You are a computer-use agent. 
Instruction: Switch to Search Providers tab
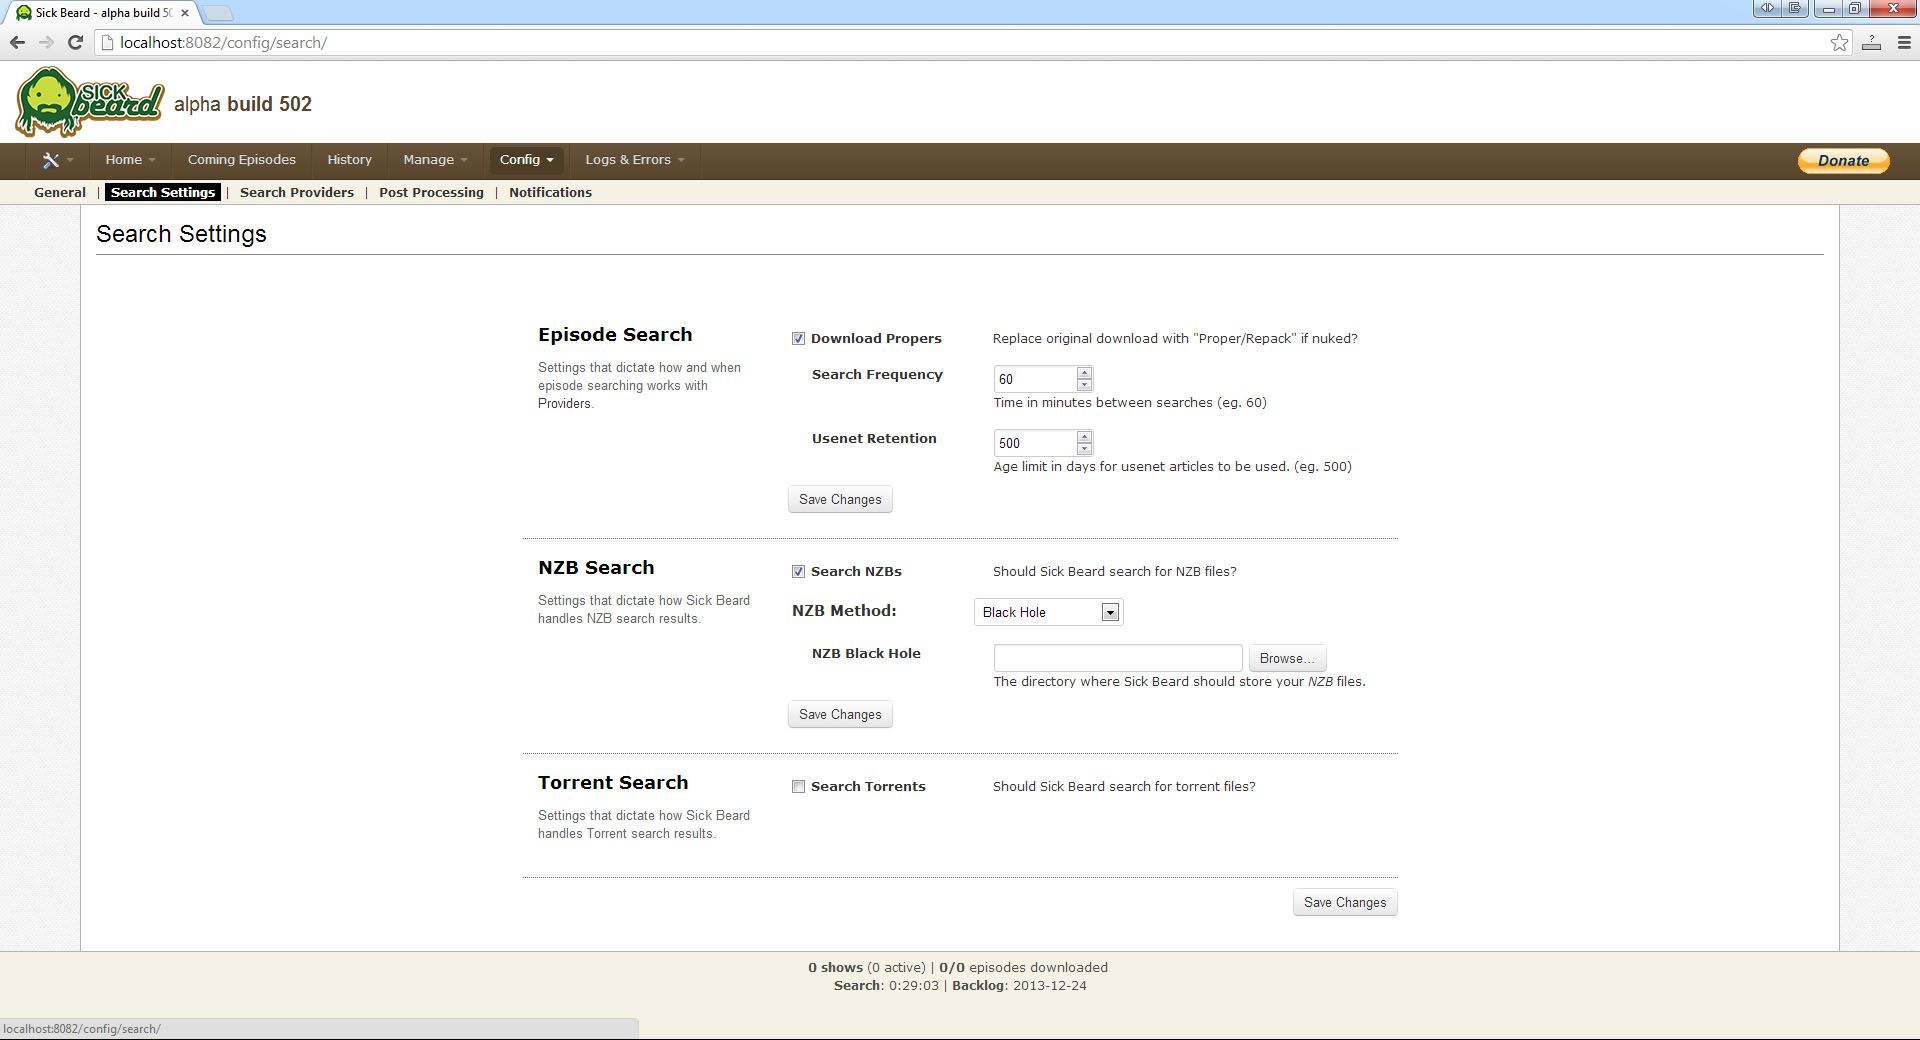pos(297,192)
